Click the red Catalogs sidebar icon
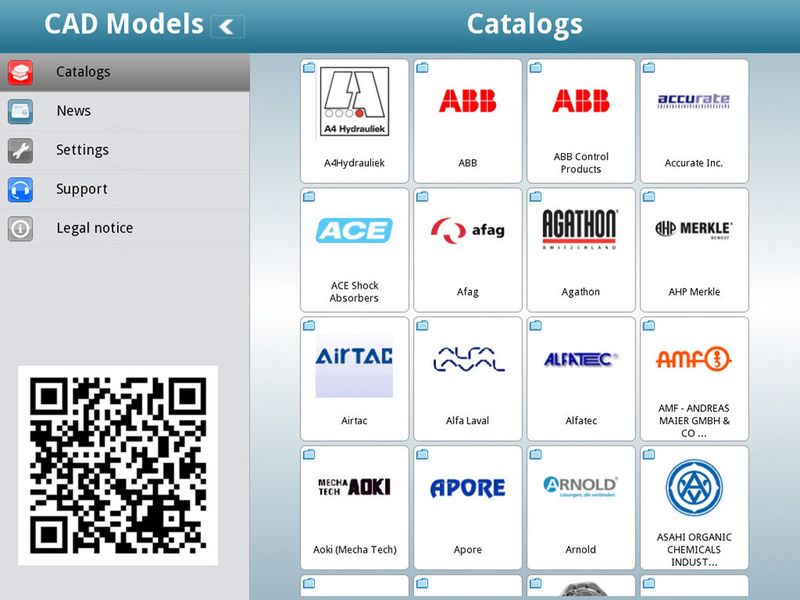Screen dimensions: 800x600 (20, 72)
